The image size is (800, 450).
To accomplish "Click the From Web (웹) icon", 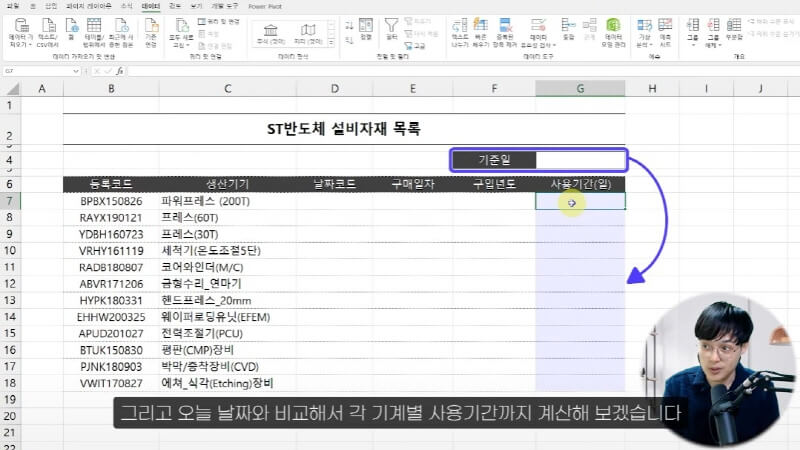I will pyautogui.click(x=71, y=26).
